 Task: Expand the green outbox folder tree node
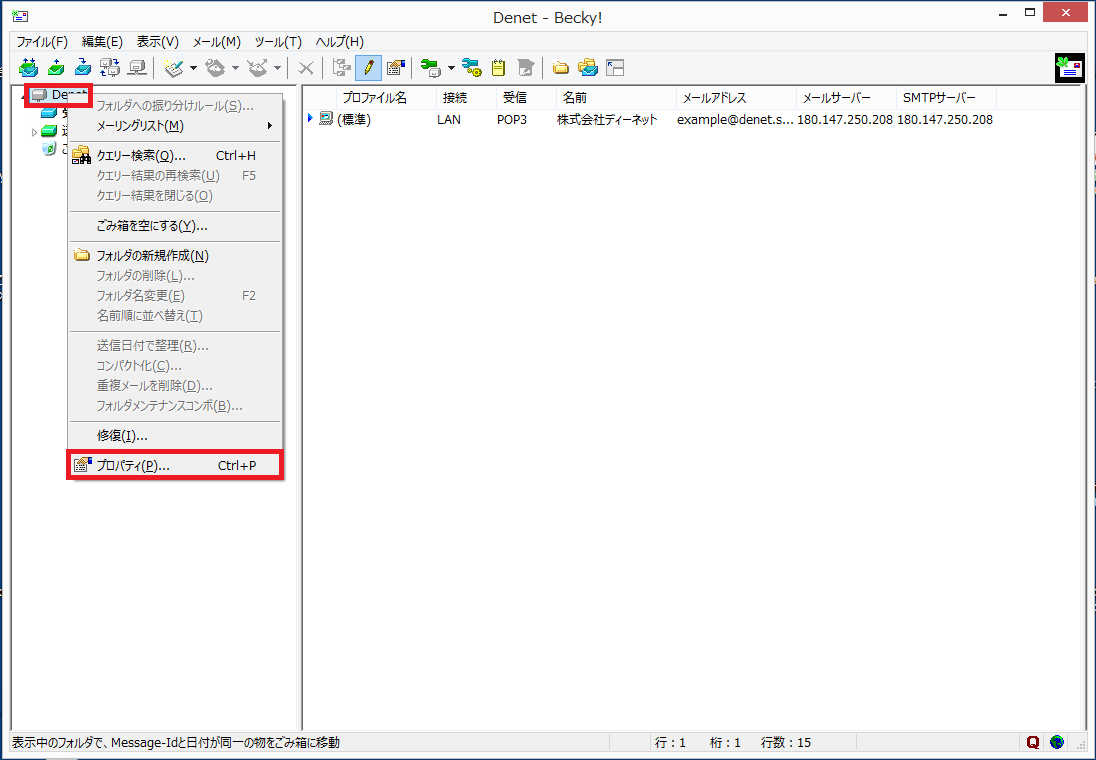pyautogui.click(x=34, y=132)
